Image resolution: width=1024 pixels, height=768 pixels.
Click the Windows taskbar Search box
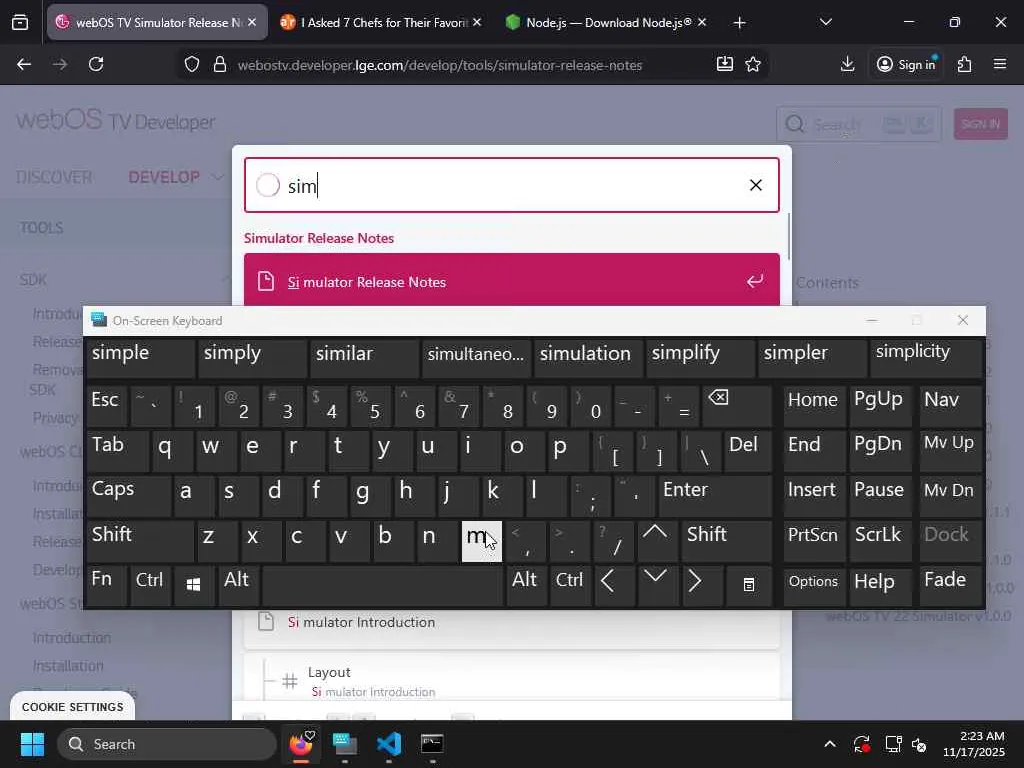click(167, 744)
